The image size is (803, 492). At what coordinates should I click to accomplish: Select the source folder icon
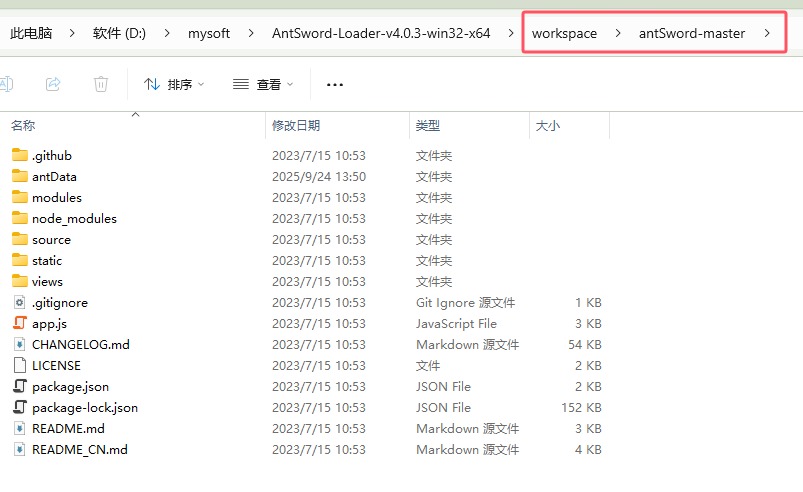pyautogui.click(x=20, y=239)
